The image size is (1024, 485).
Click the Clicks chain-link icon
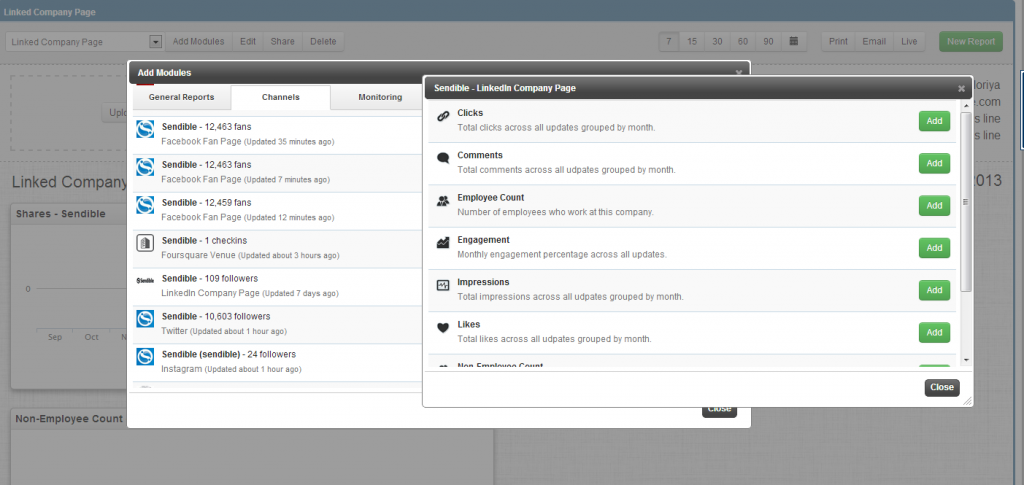443,116
